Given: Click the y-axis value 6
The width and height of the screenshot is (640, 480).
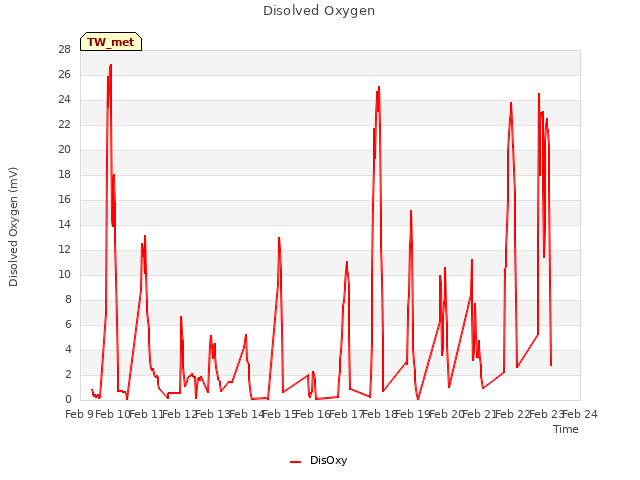Looking at the screenshot, I should pyautogui.click(x=68, y=324).
